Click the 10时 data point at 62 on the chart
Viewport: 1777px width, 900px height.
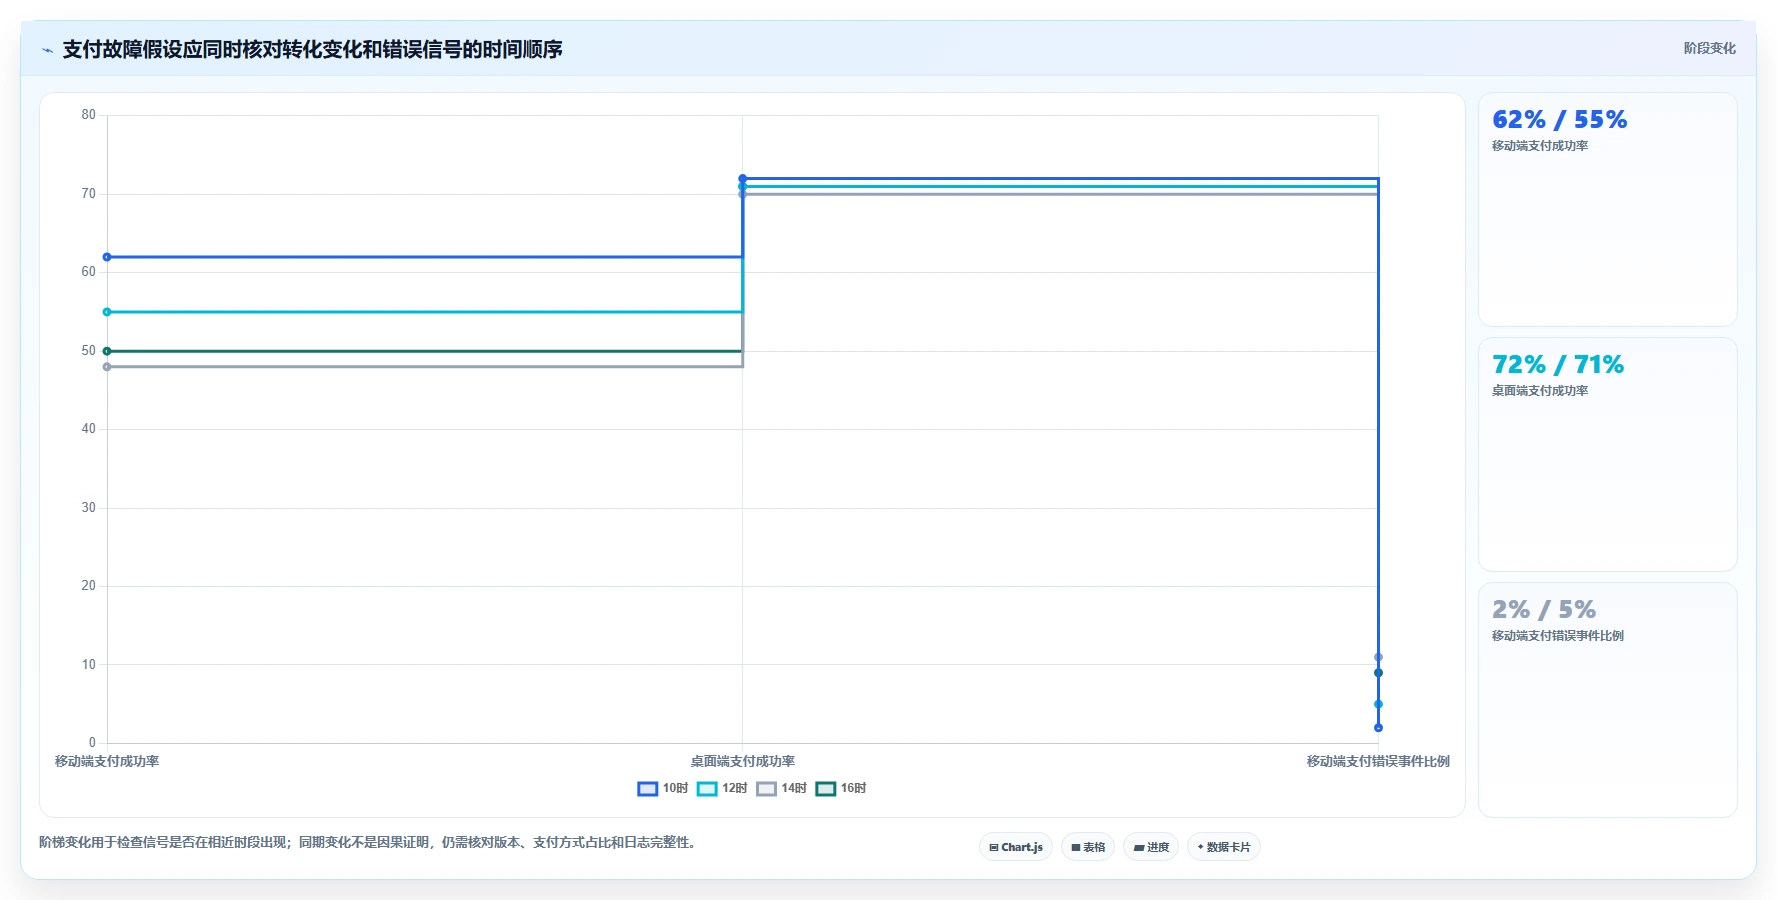click(x=107, y=257)
